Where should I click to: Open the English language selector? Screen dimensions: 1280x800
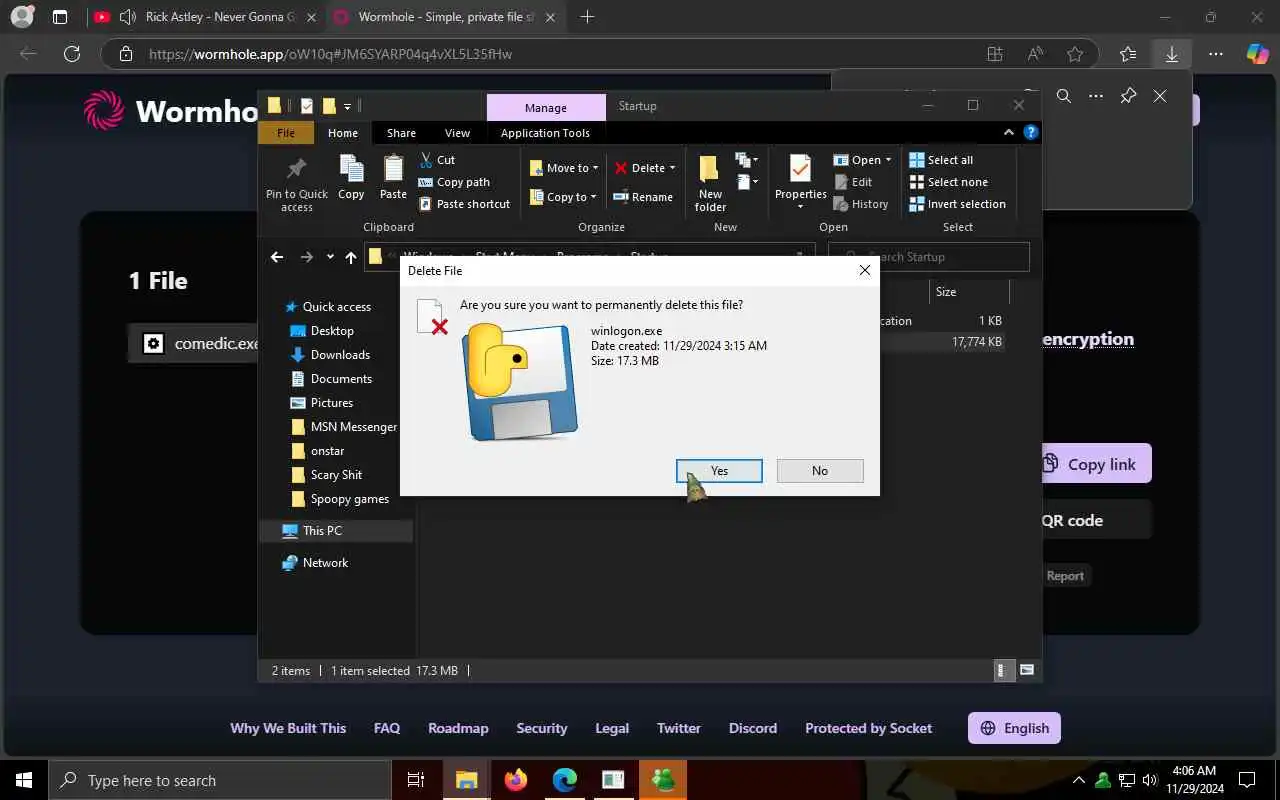coord(1014,728)
